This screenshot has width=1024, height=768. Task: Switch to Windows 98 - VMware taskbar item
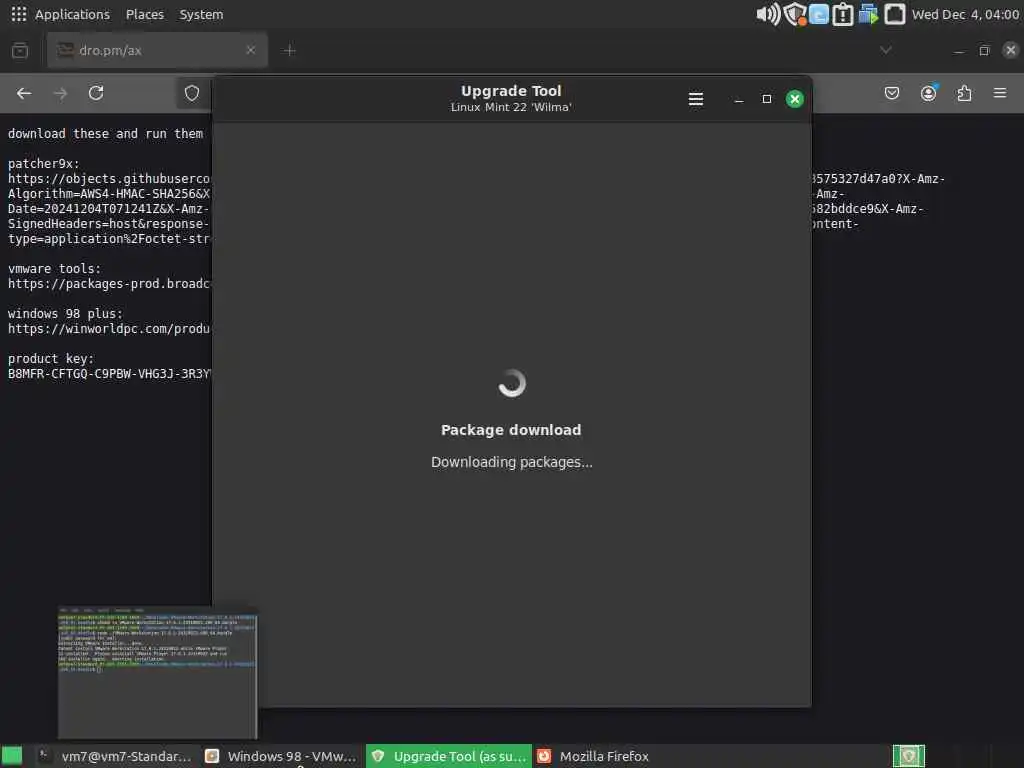click(x=281, y=756)
